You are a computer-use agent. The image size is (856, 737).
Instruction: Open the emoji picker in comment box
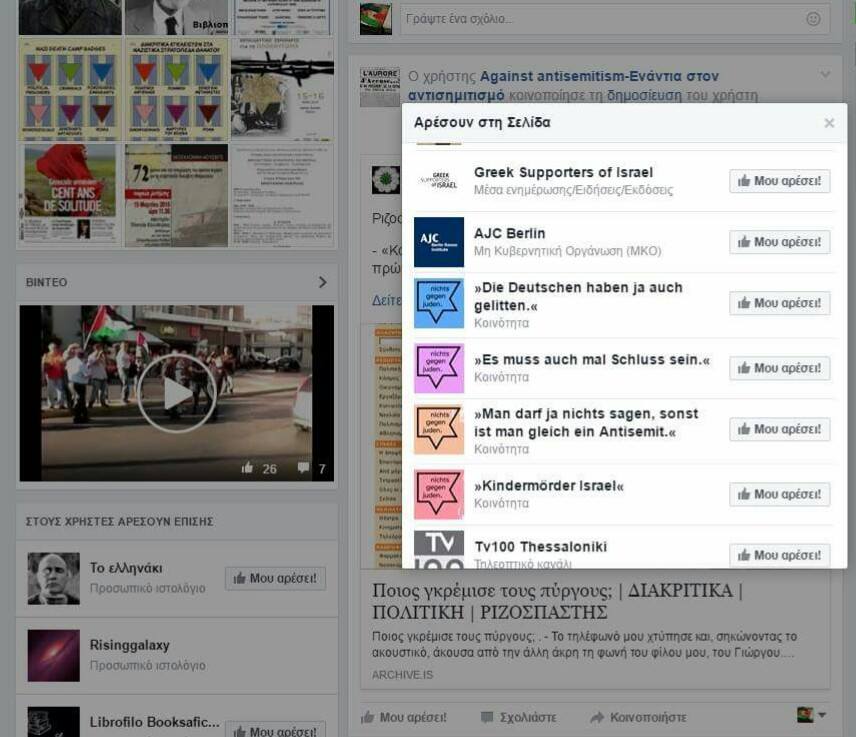(813, 19)
